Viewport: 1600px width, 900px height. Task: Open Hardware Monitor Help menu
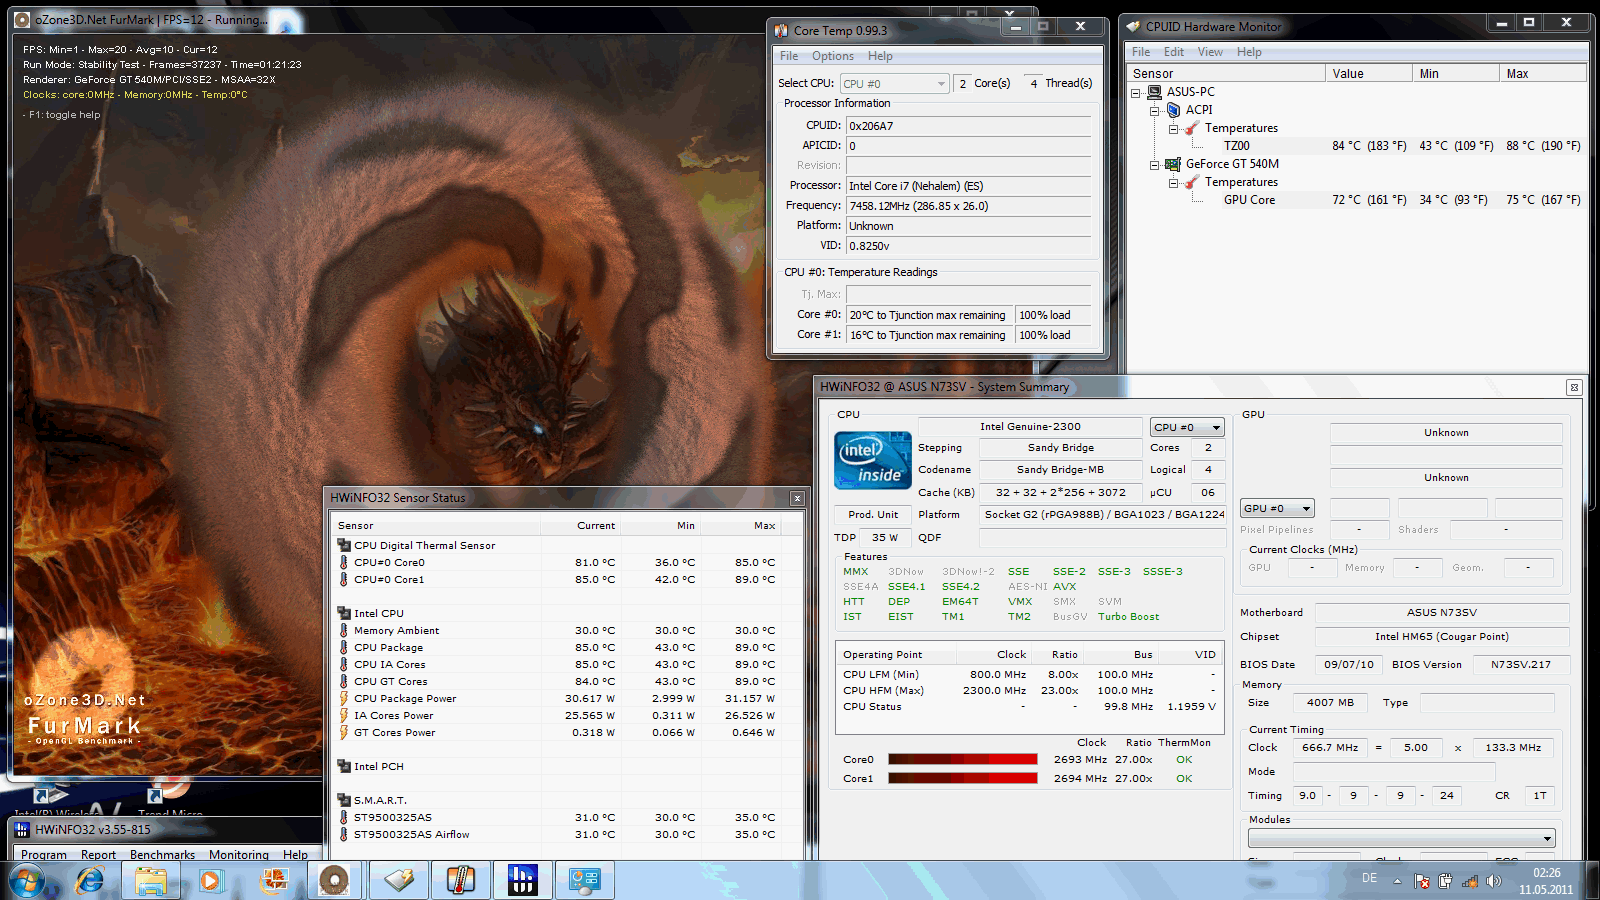pyautogui.click(x=1249, y=52)
